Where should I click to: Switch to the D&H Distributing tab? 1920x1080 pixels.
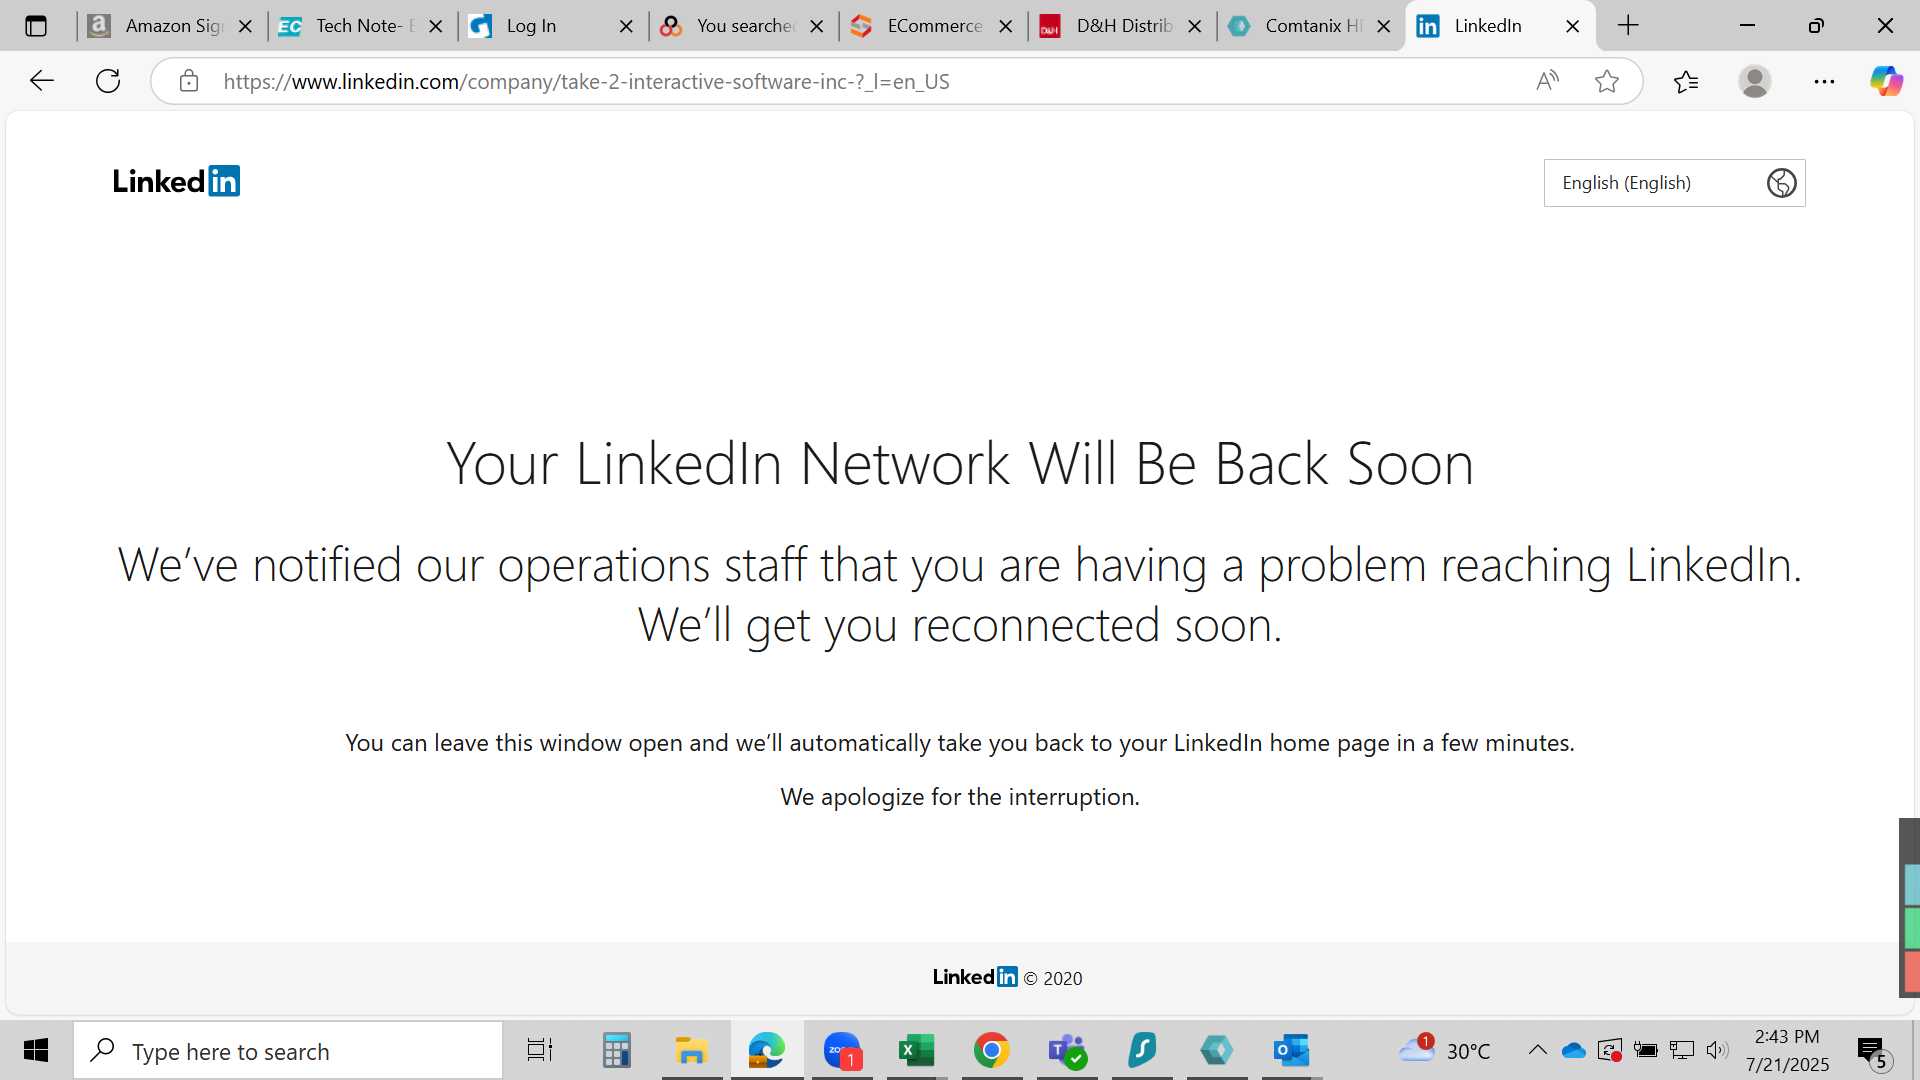[x=1121, y=26]
